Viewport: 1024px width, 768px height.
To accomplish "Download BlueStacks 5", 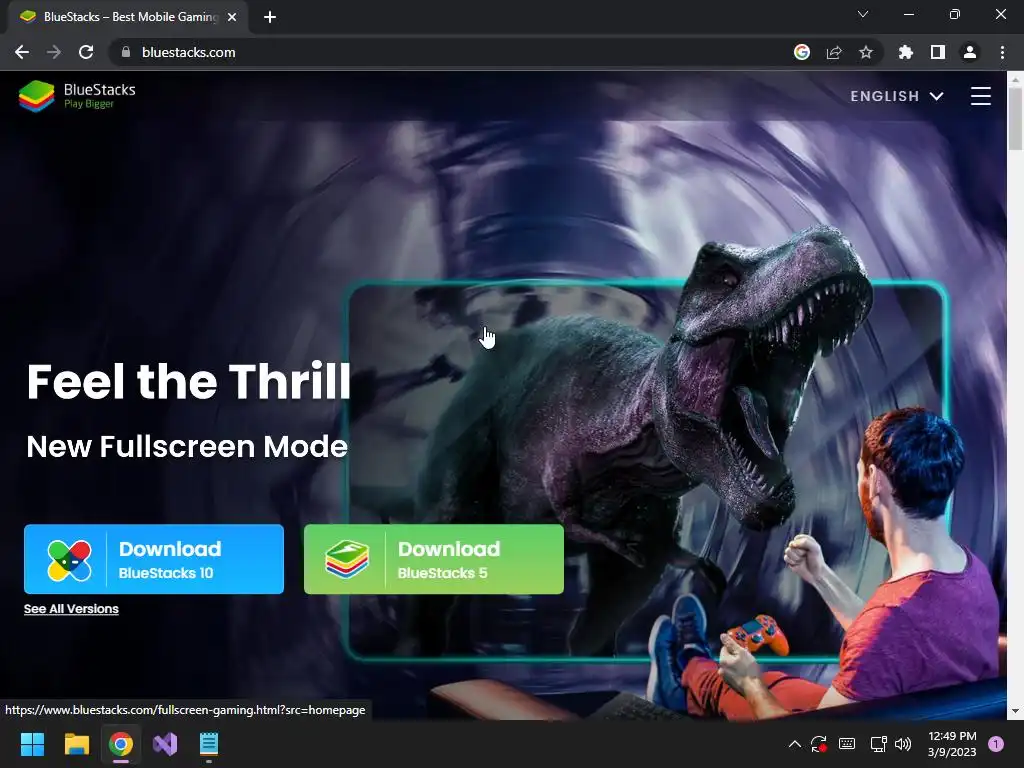I will point(434,559).
